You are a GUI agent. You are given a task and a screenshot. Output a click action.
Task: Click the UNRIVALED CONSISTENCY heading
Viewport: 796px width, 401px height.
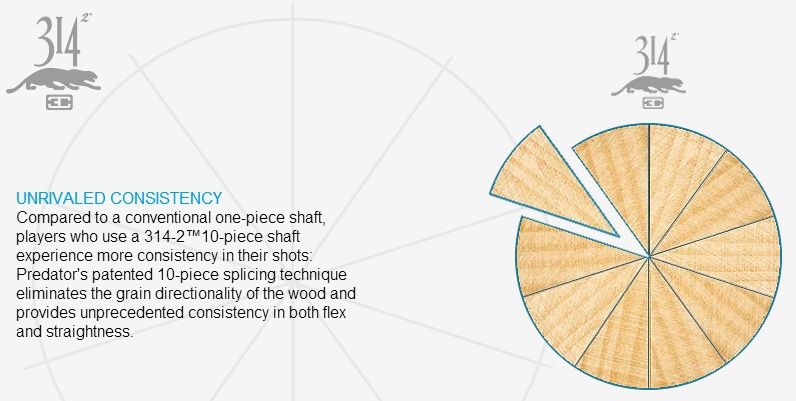[x=119, y=198]
